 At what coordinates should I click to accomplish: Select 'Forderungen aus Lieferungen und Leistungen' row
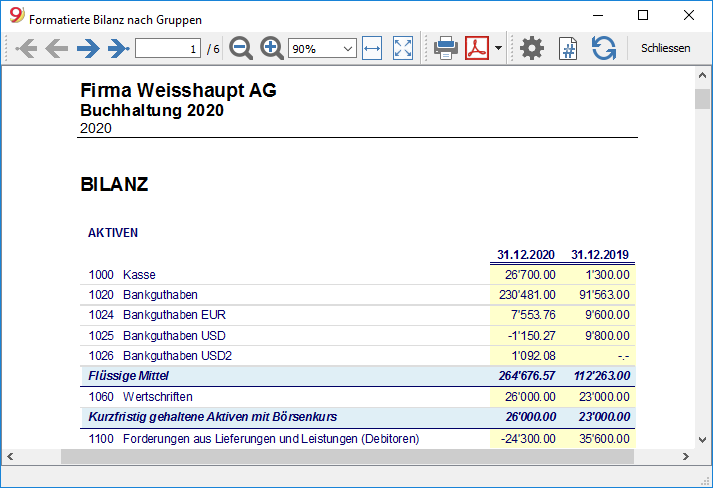click(x=357, y=438)
